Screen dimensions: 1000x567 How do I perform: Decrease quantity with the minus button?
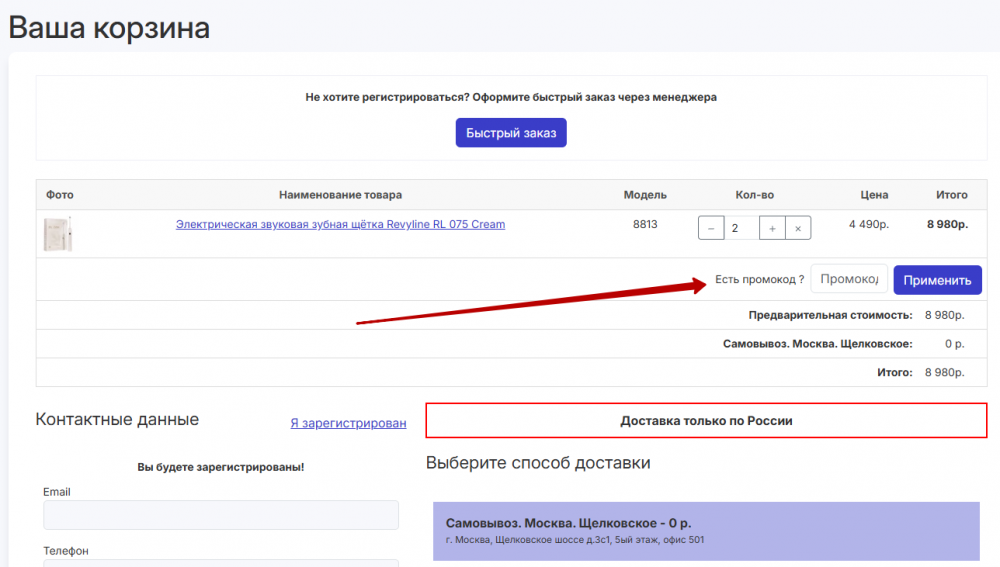coord(711,228)
